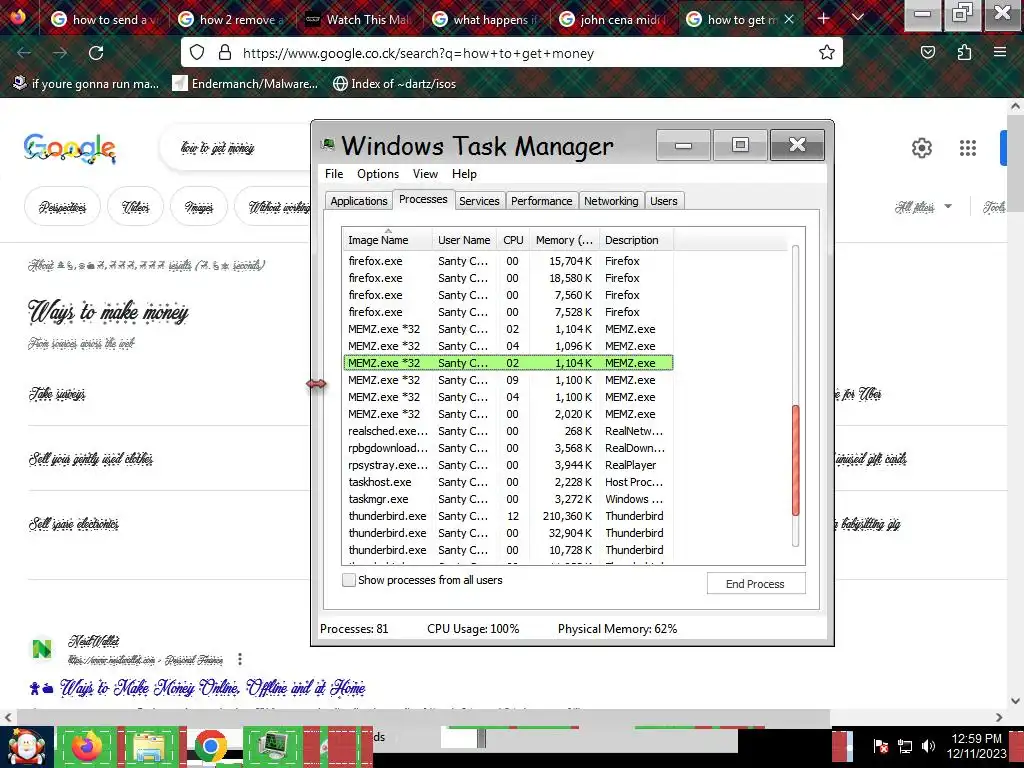Open Chrome from the taskbar

(210, 747)
